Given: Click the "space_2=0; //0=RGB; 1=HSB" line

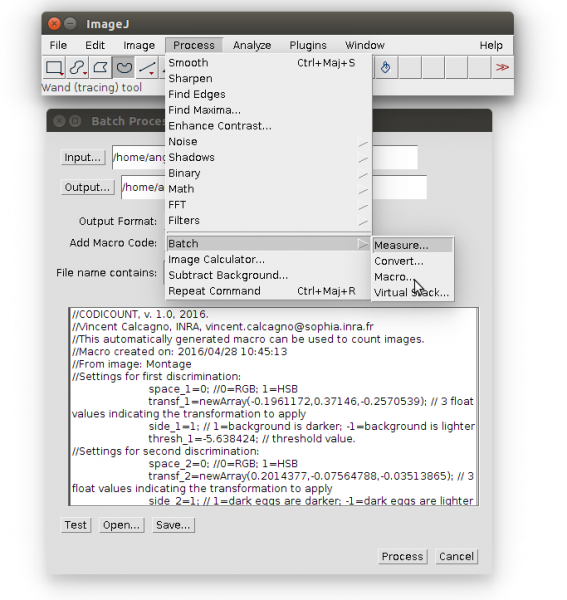Looking at the screenshot, I should (223, 463).
